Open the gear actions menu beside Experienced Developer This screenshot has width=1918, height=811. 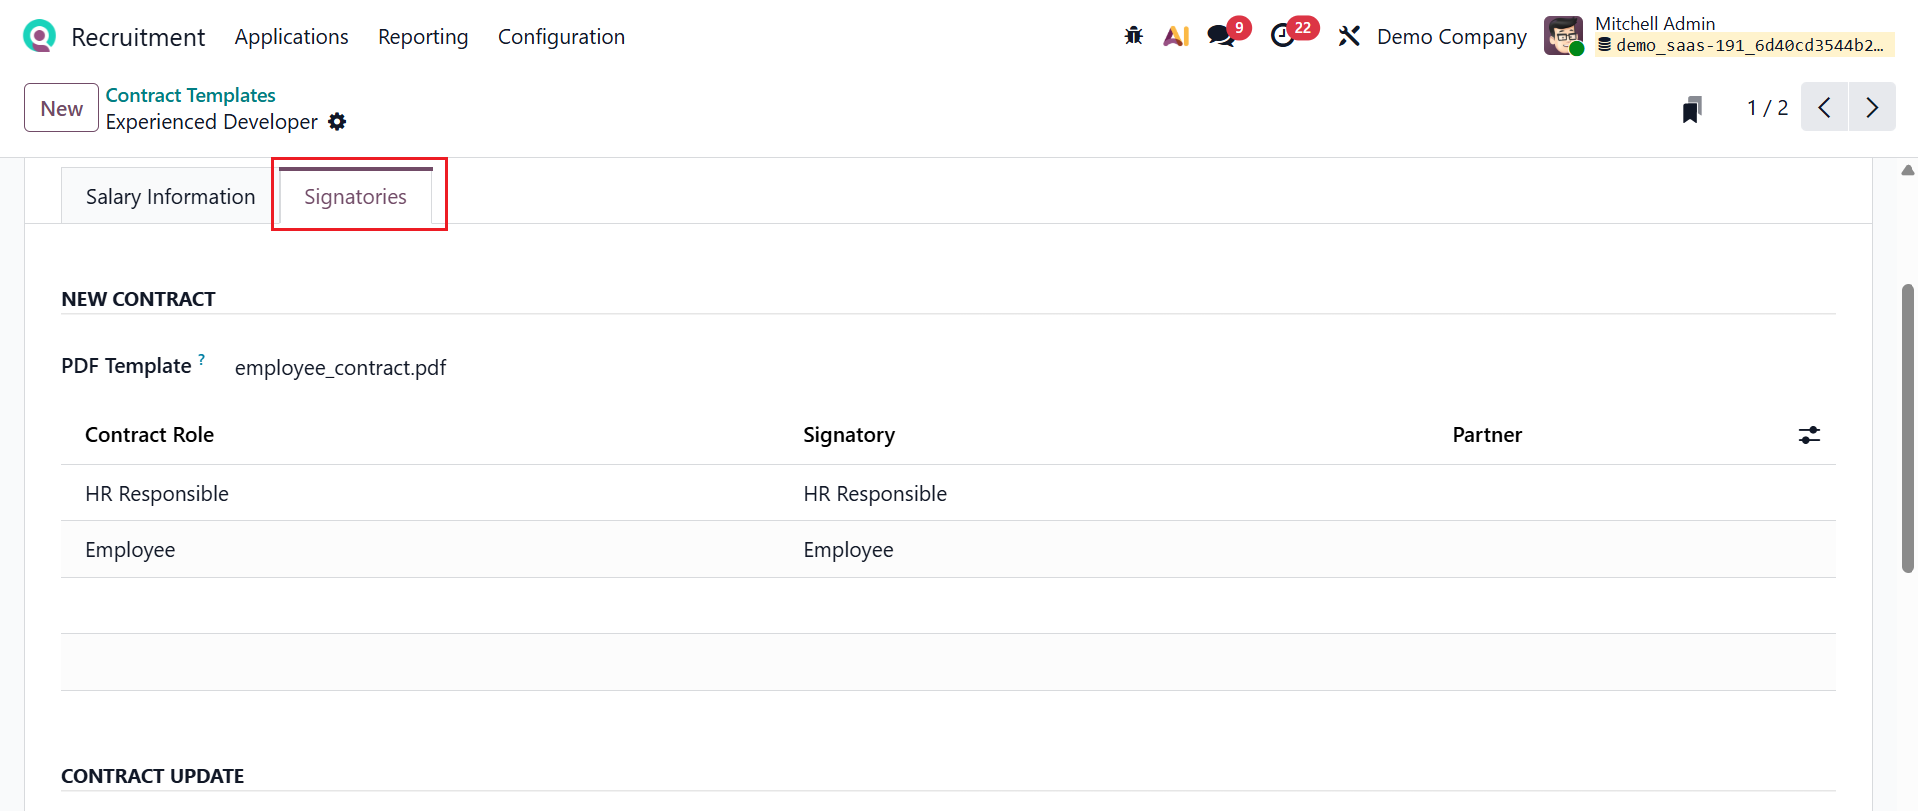(338, 122)
